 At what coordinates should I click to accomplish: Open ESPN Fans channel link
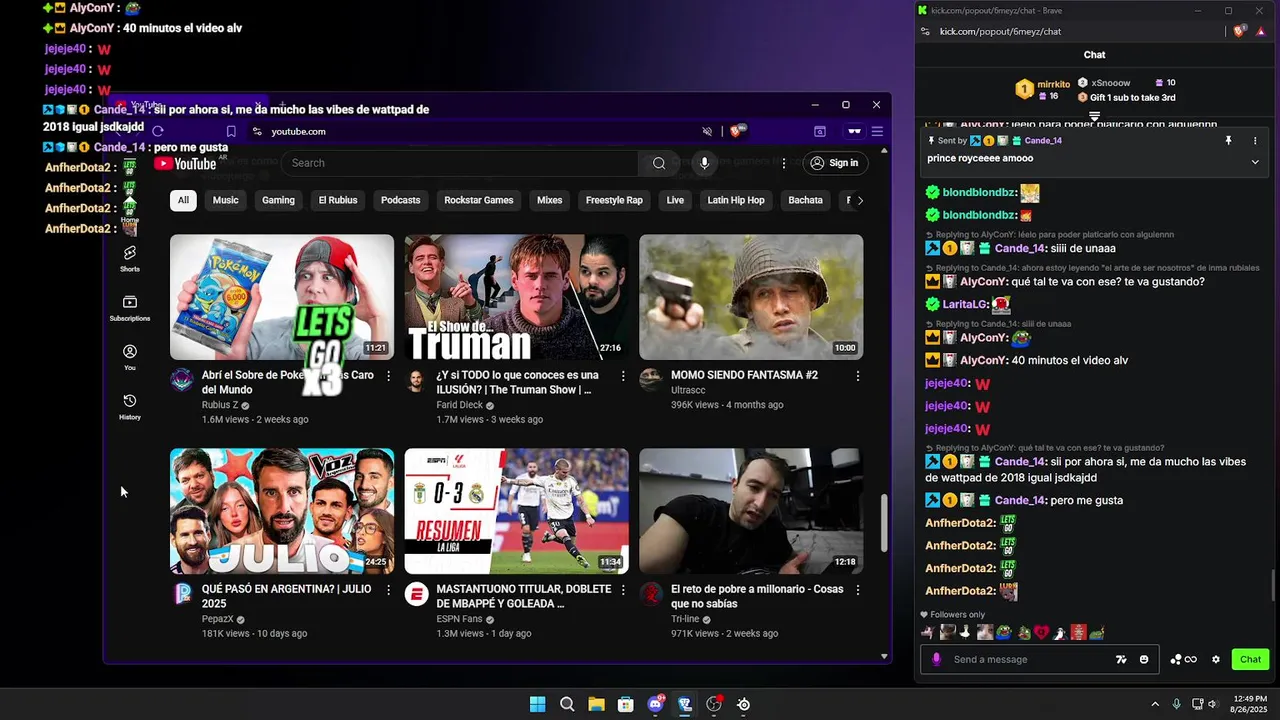(460, 619)
